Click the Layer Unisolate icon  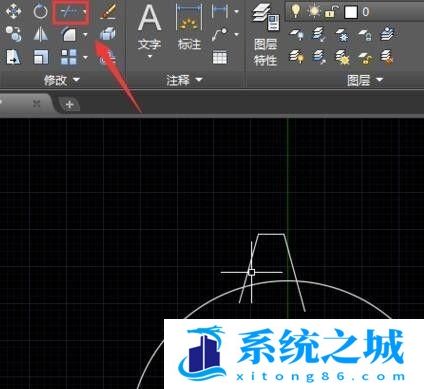319,57
